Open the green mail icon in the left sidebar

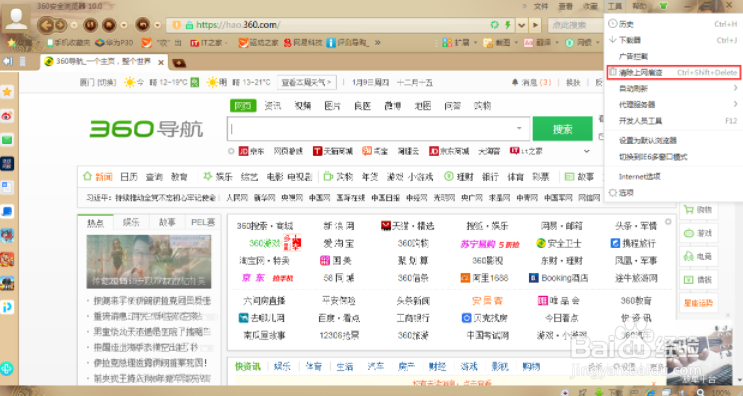pyautogui.click(x=7, y=140)
